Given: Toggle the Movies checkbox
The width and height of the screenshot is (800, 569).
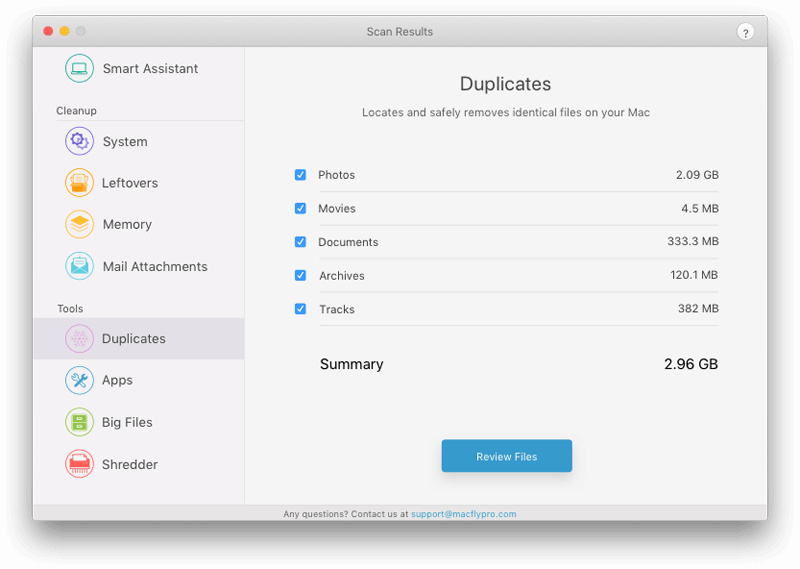Looking at the screenshot, I should [x=300, y=208].
